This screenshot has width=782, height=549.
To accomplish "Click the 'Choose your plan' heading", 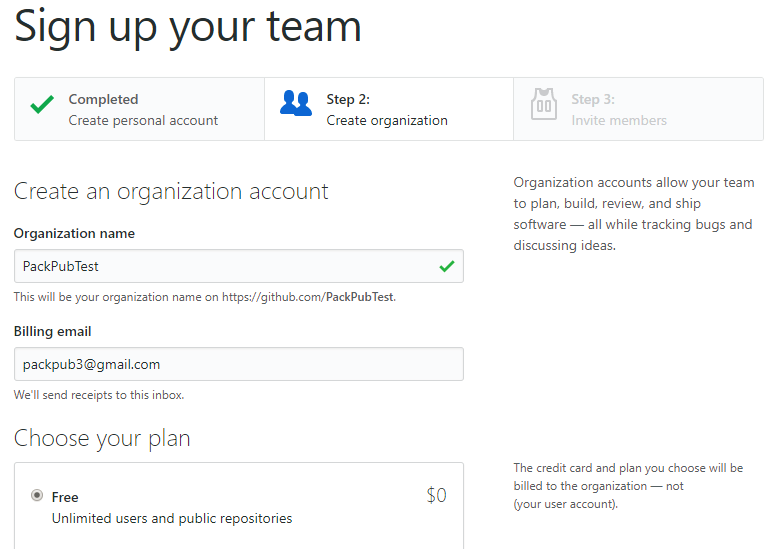I will 102,439.
